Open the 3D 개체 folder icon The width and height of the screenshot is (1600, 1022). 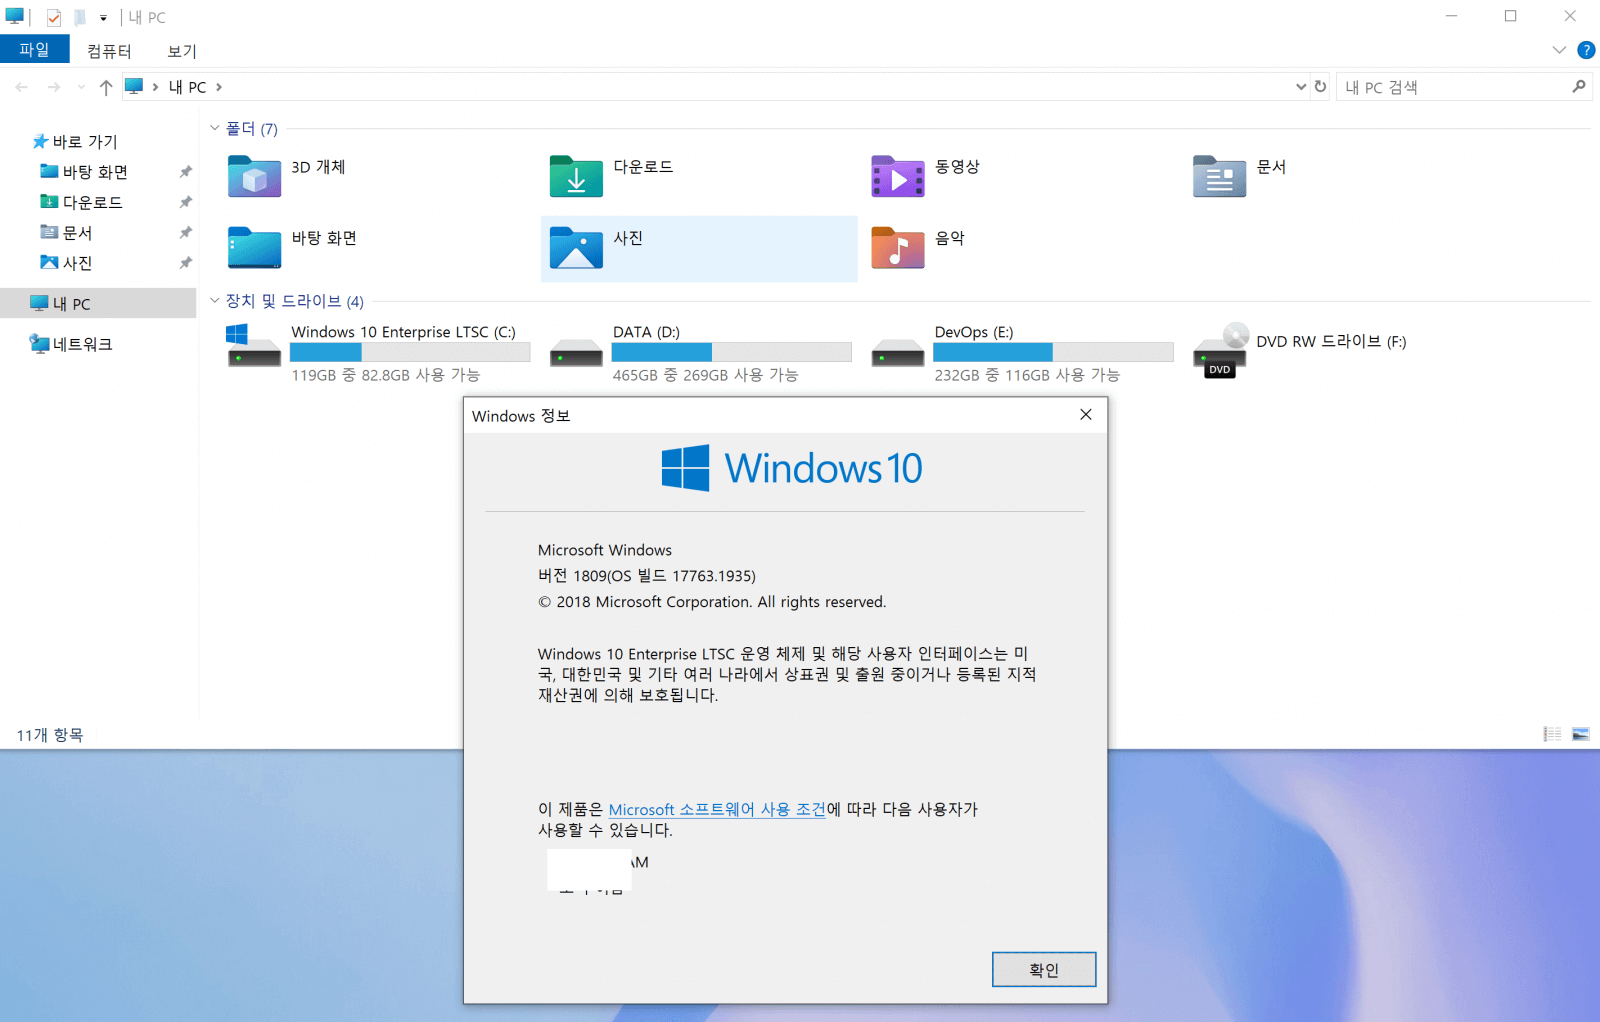tap(254, 176)
